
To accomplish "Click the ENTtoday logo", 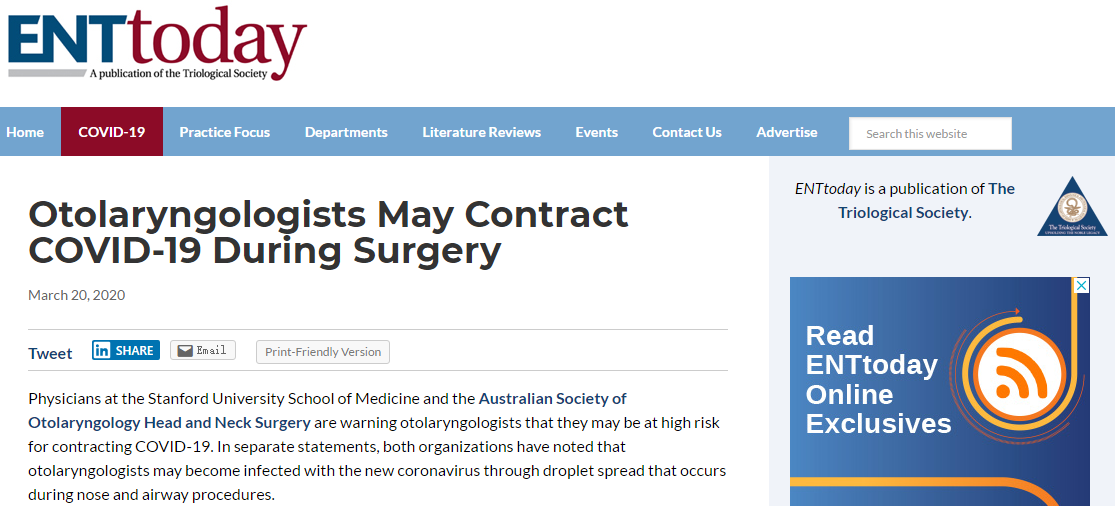I will click(x=157, y=44).
